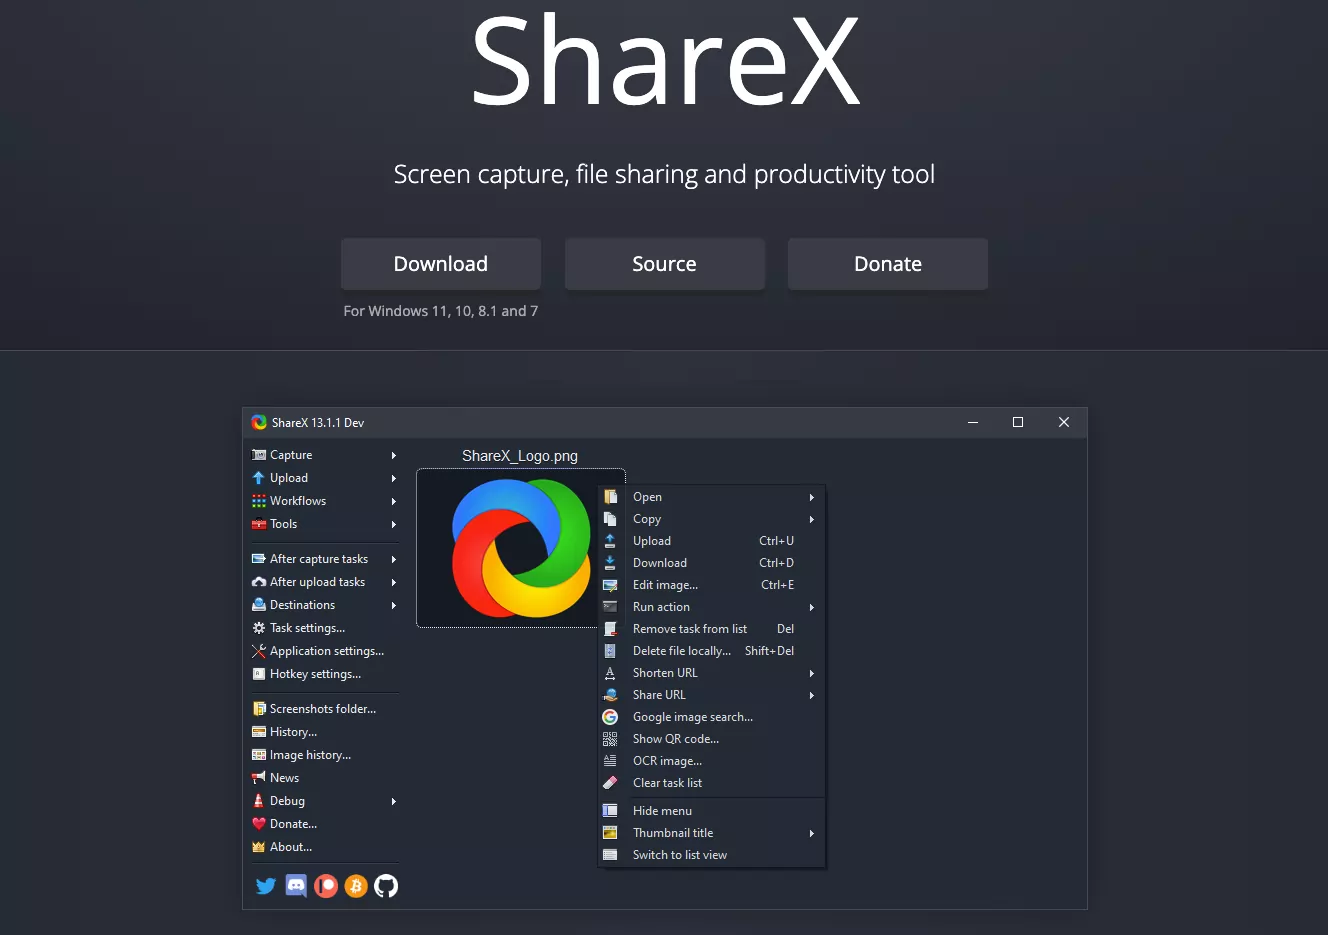Select Hide menu in the context menu
Image resolution: width=1328 pixels, height=935 pixels.
[711, 811]
